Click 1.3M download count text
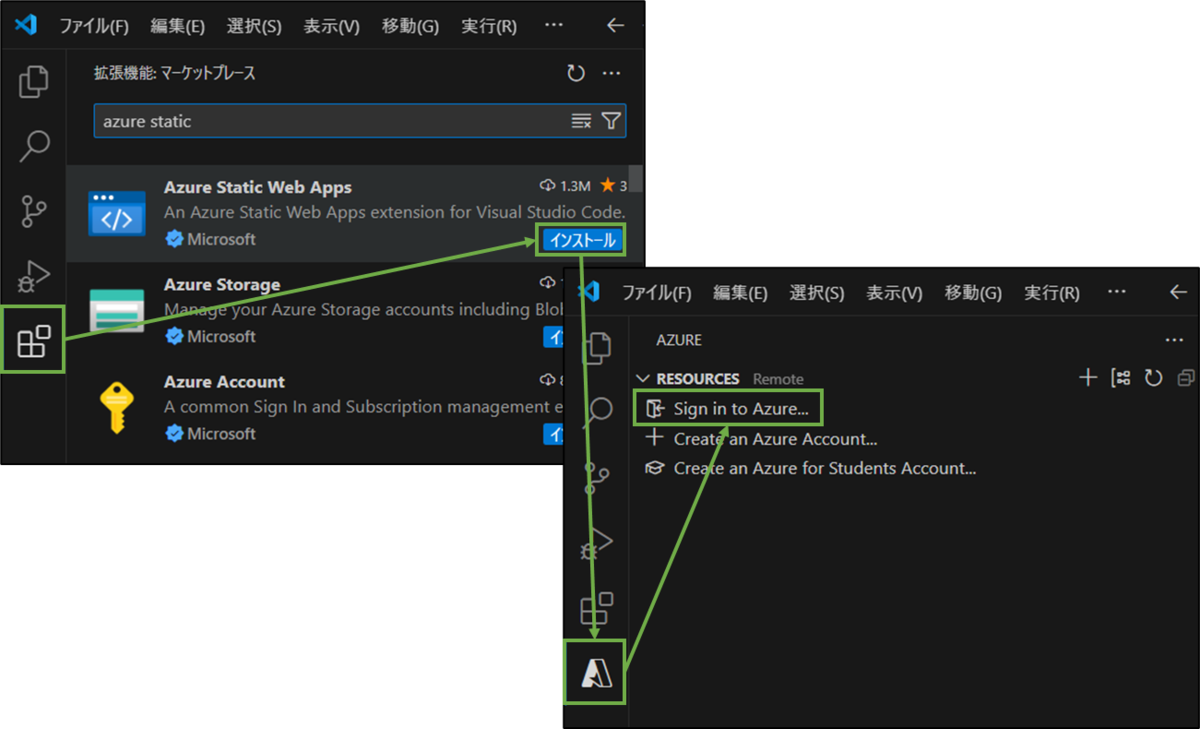 click(575, 186)
